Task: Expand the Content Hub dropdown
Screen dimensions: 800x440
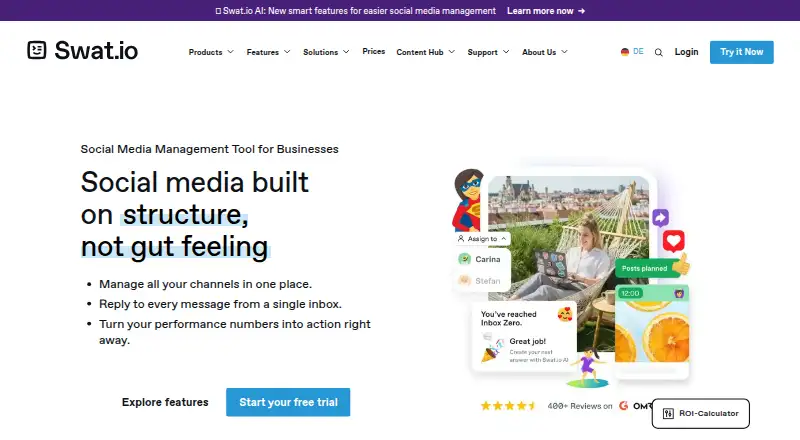Action: pyautogui.click(x=426, y=52)
